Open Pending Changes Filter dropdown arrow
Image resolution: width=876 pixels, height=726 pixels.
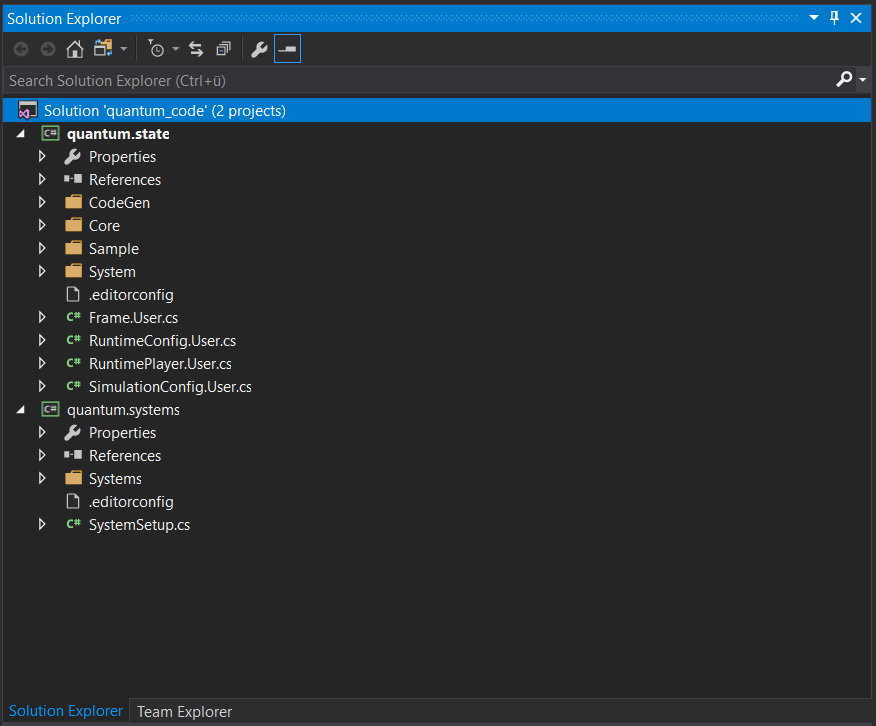coord(175,49)
